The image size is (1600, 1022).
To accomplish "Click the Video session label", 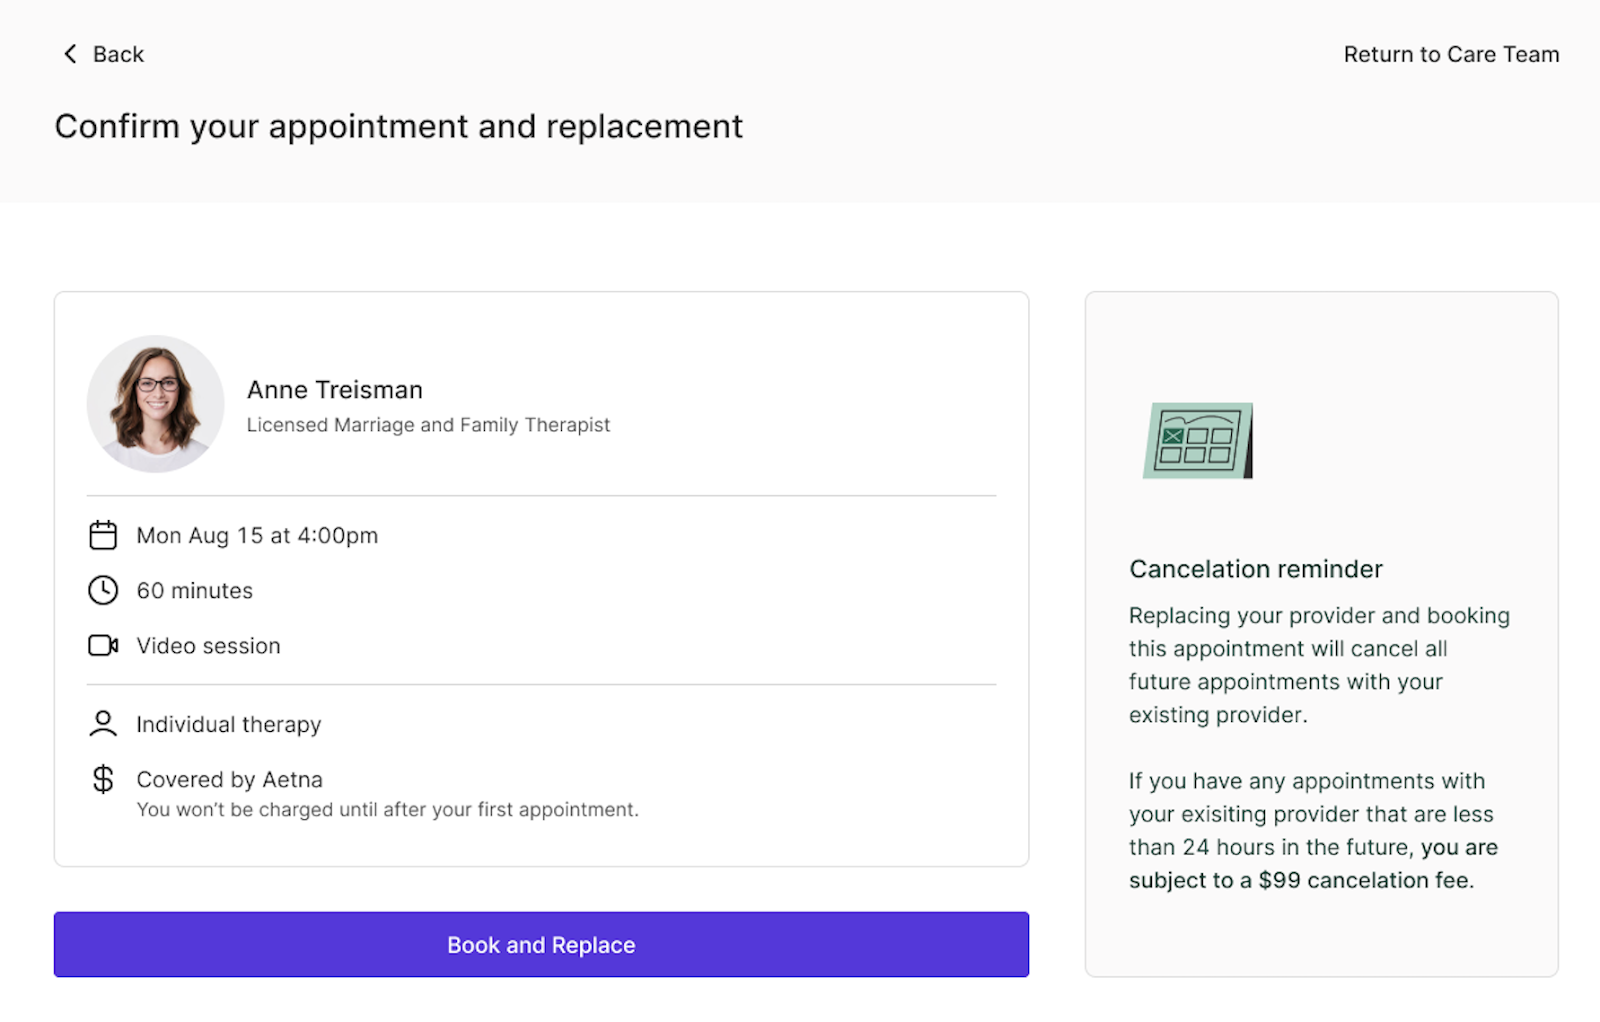I will [x=208, y=646].
